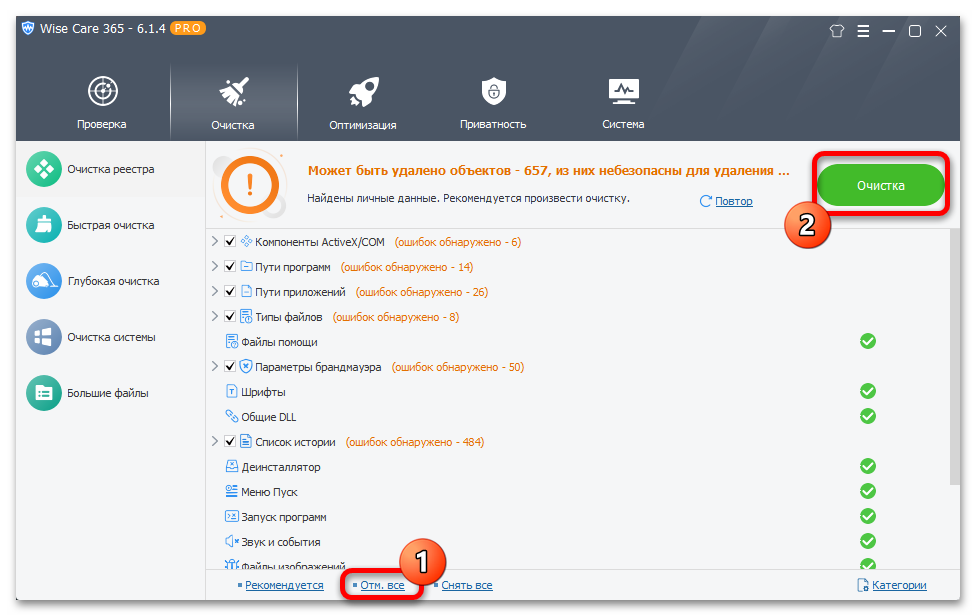This screenshot has height=616, width=976.
Task: Expand Список истории tree arrow
Action: pos(215,441)
